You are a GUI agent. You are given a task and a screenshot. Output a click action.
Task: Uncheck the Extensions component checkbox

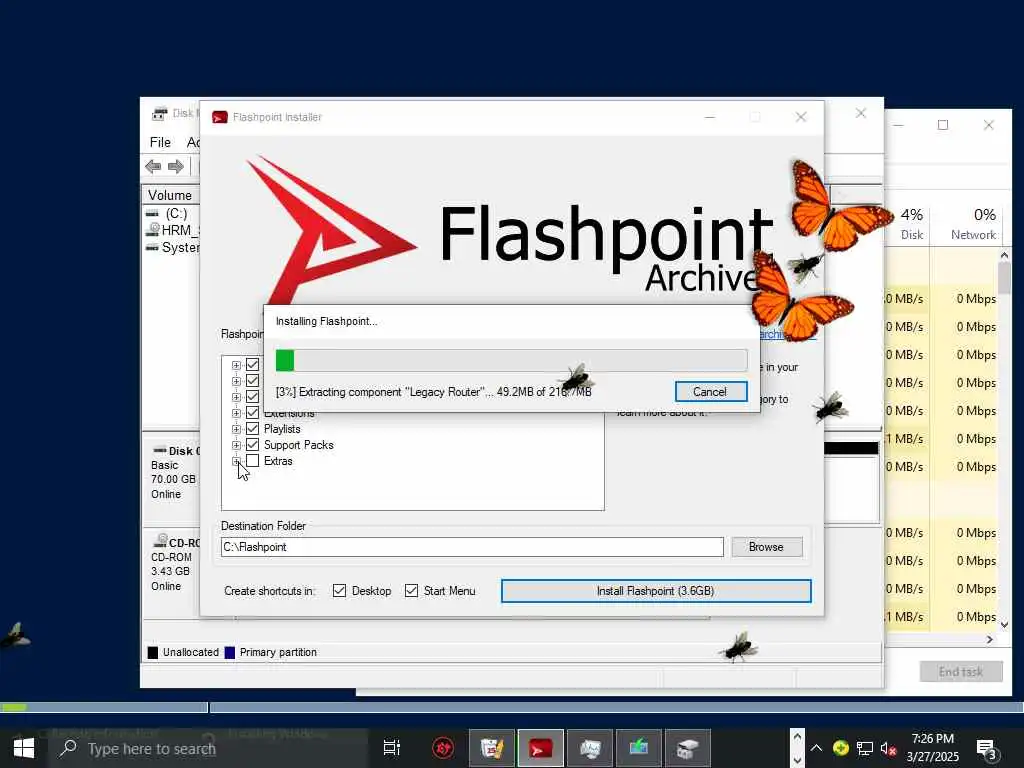(252, 413)
